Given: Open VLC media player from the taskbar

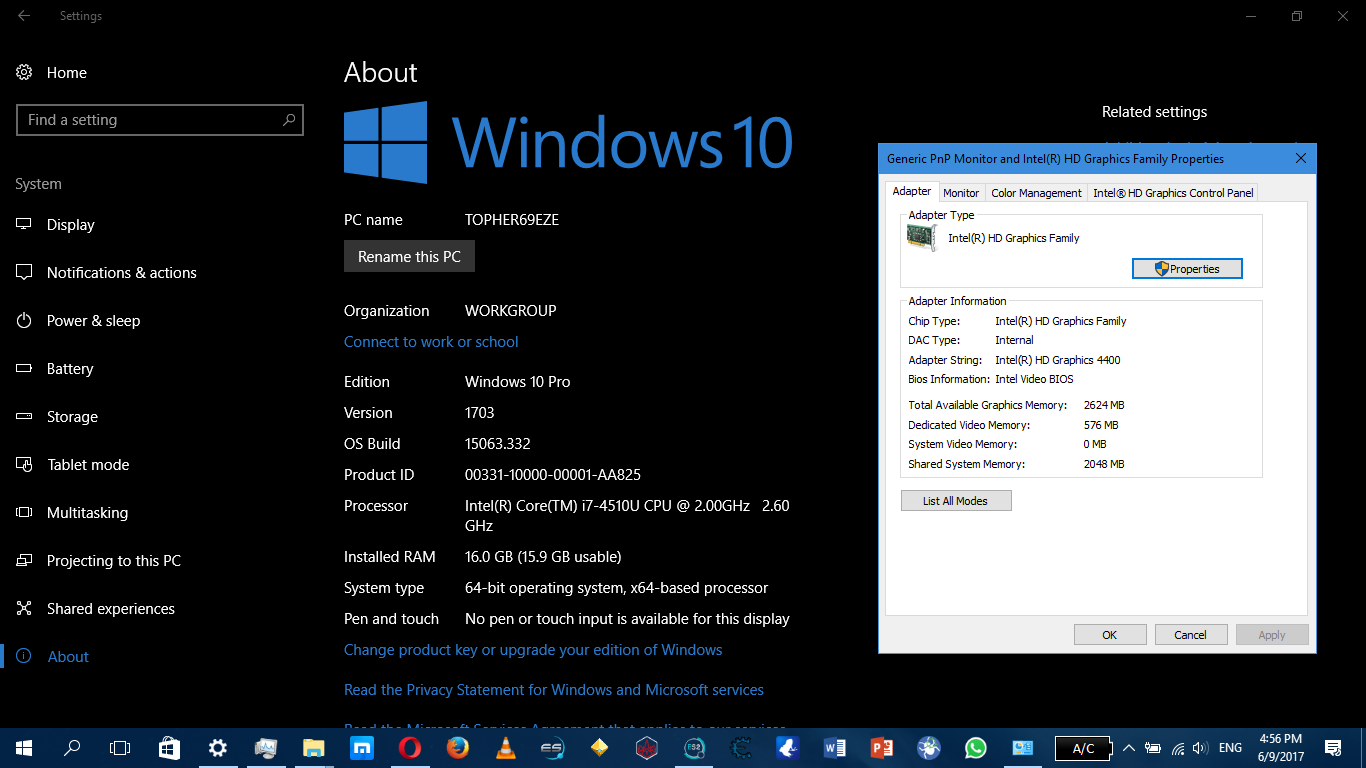Looking at the screenshot, I should coord(506,748).
